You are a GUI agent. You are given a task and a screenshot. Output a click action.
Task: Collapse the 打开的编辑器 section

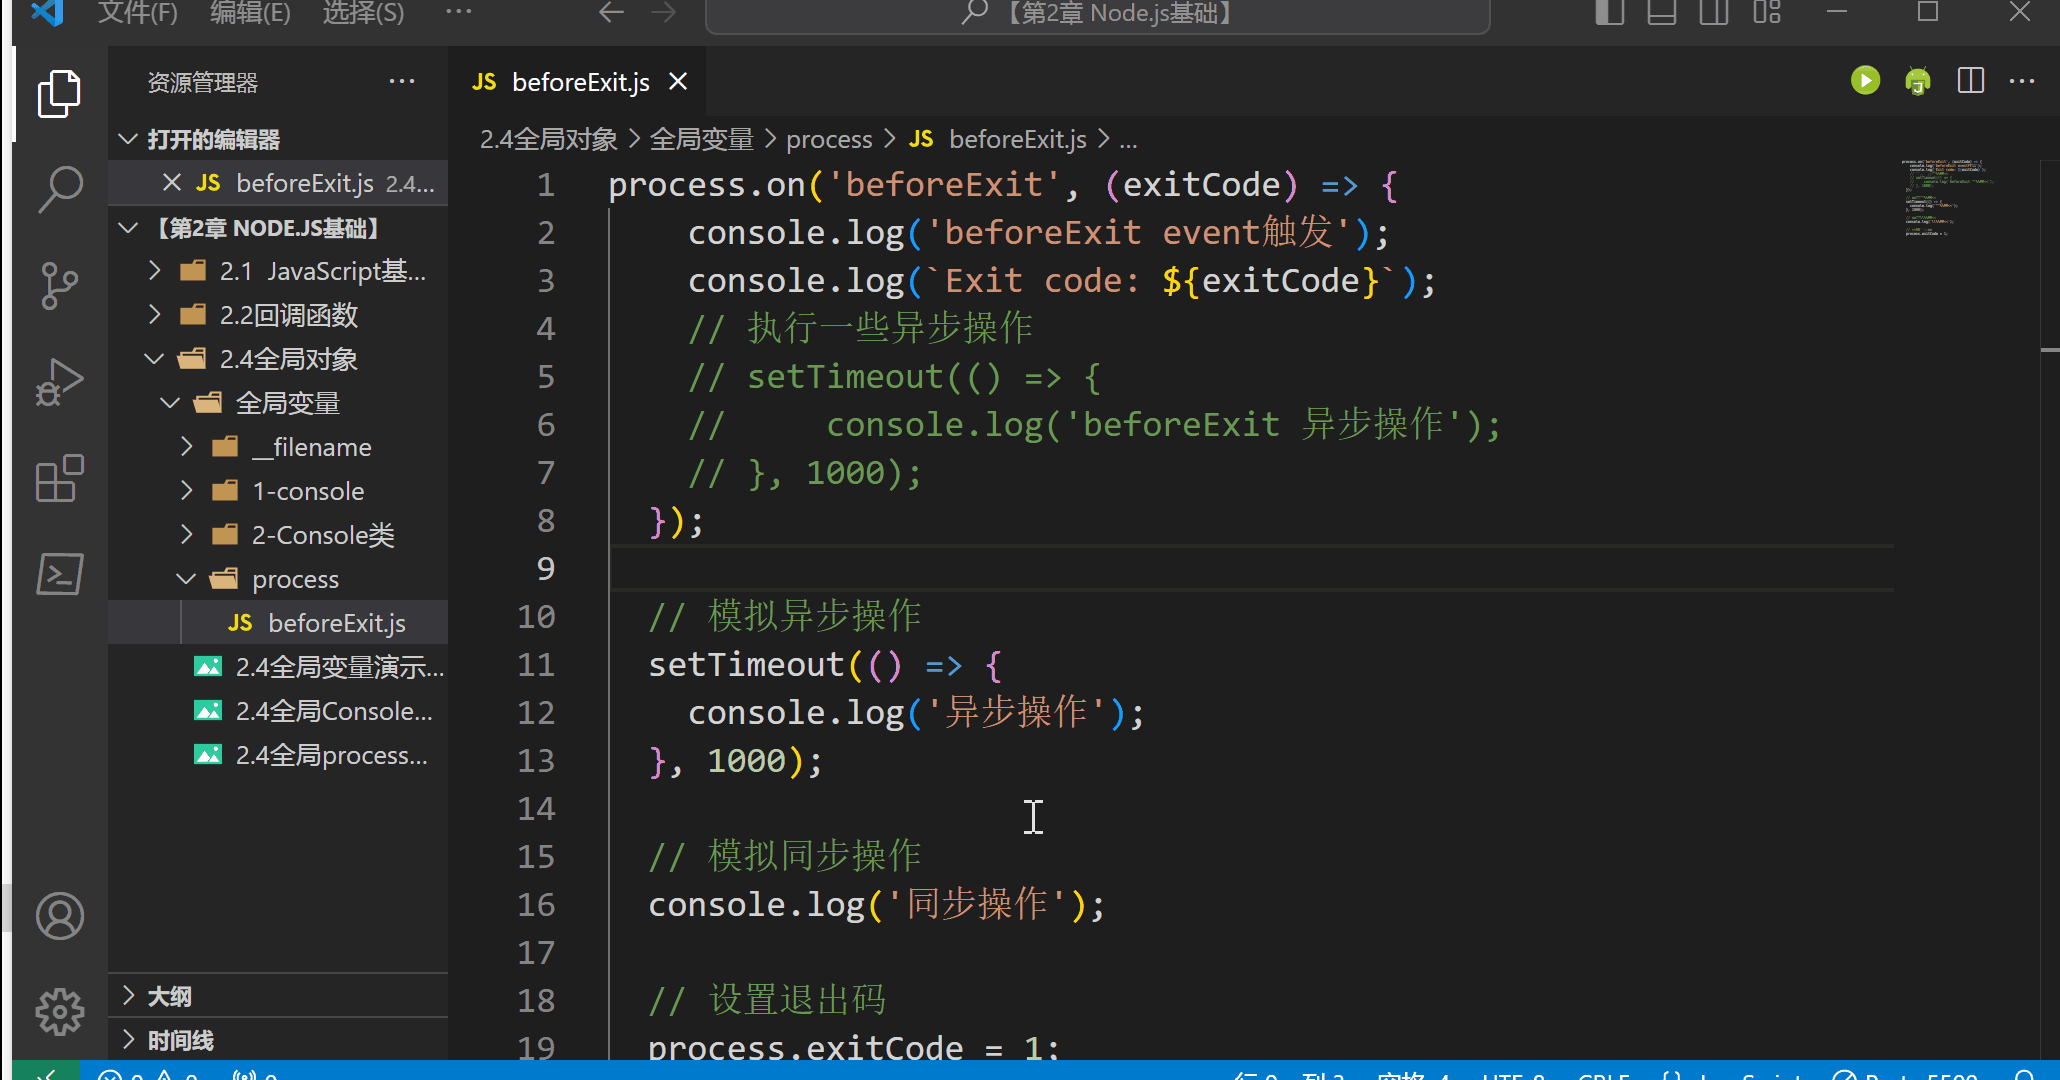(127, 139)
